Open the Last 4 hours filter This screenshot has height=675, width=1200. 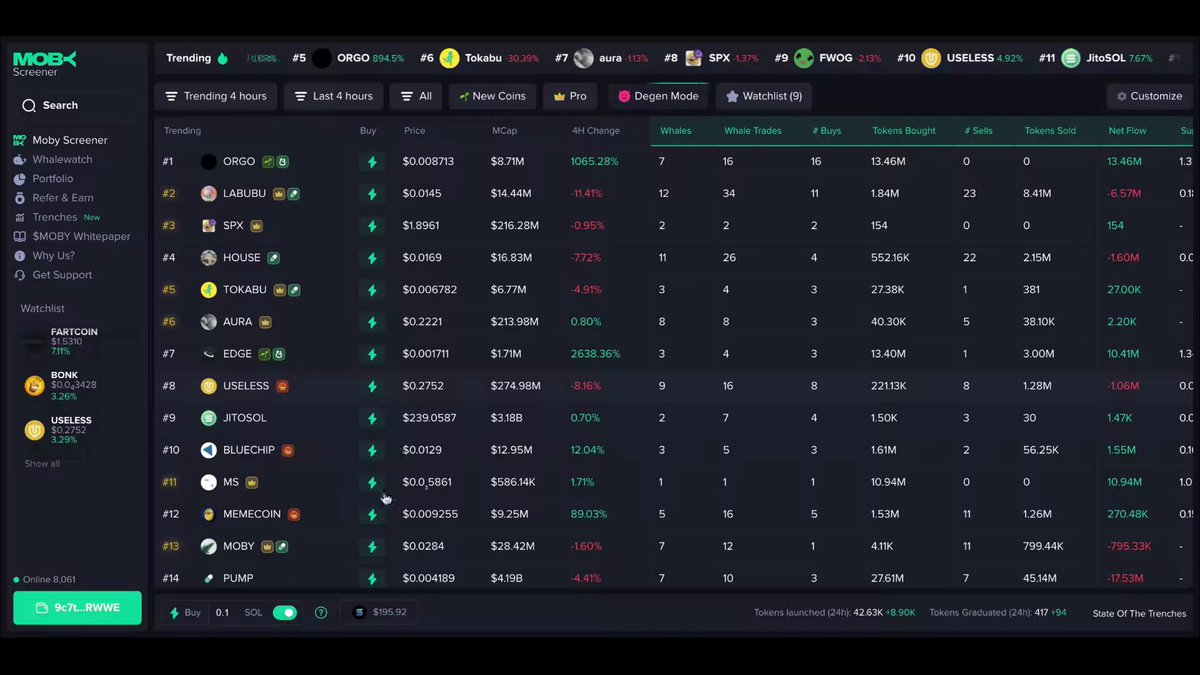[x=333, y=96]
